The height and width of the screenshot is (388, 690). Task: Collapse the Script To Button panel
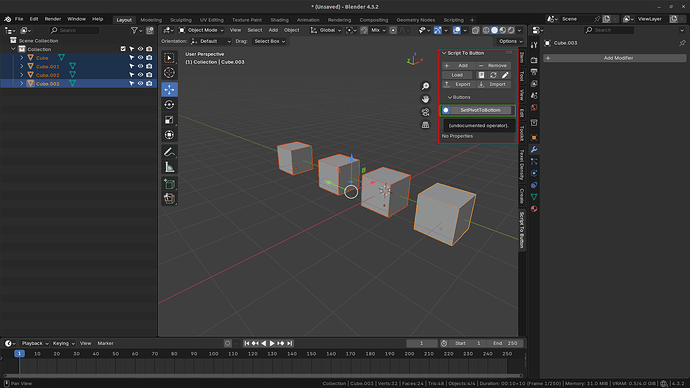coord(444,53)
